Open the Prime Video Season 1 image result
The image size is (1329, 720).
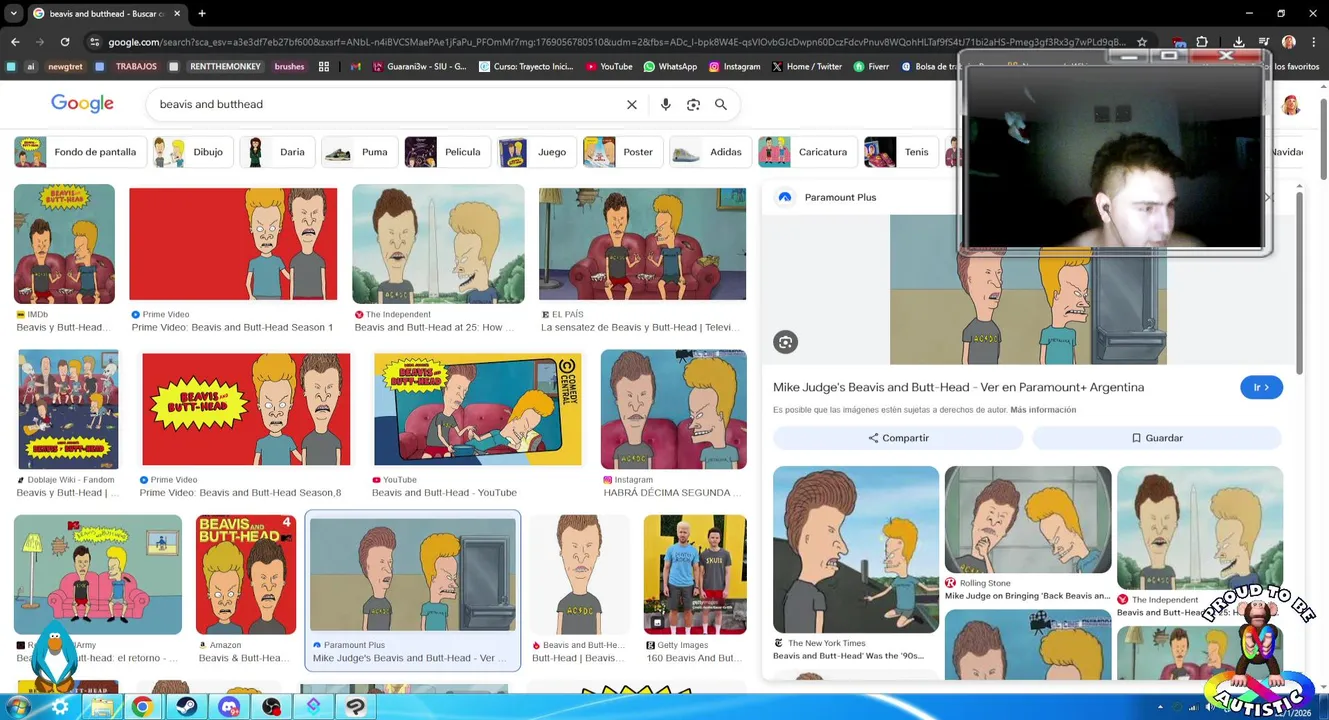click(233, 244)
